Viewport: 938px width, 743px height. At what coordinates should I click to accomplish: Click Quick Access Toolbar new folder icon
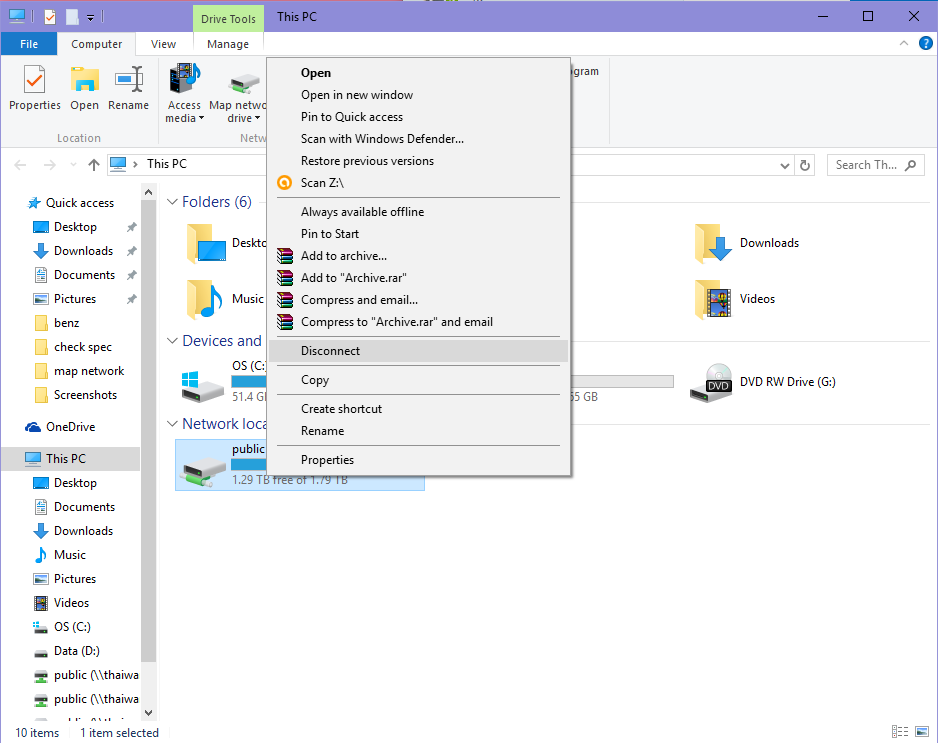pyautogui.click(x=72, y=17)
